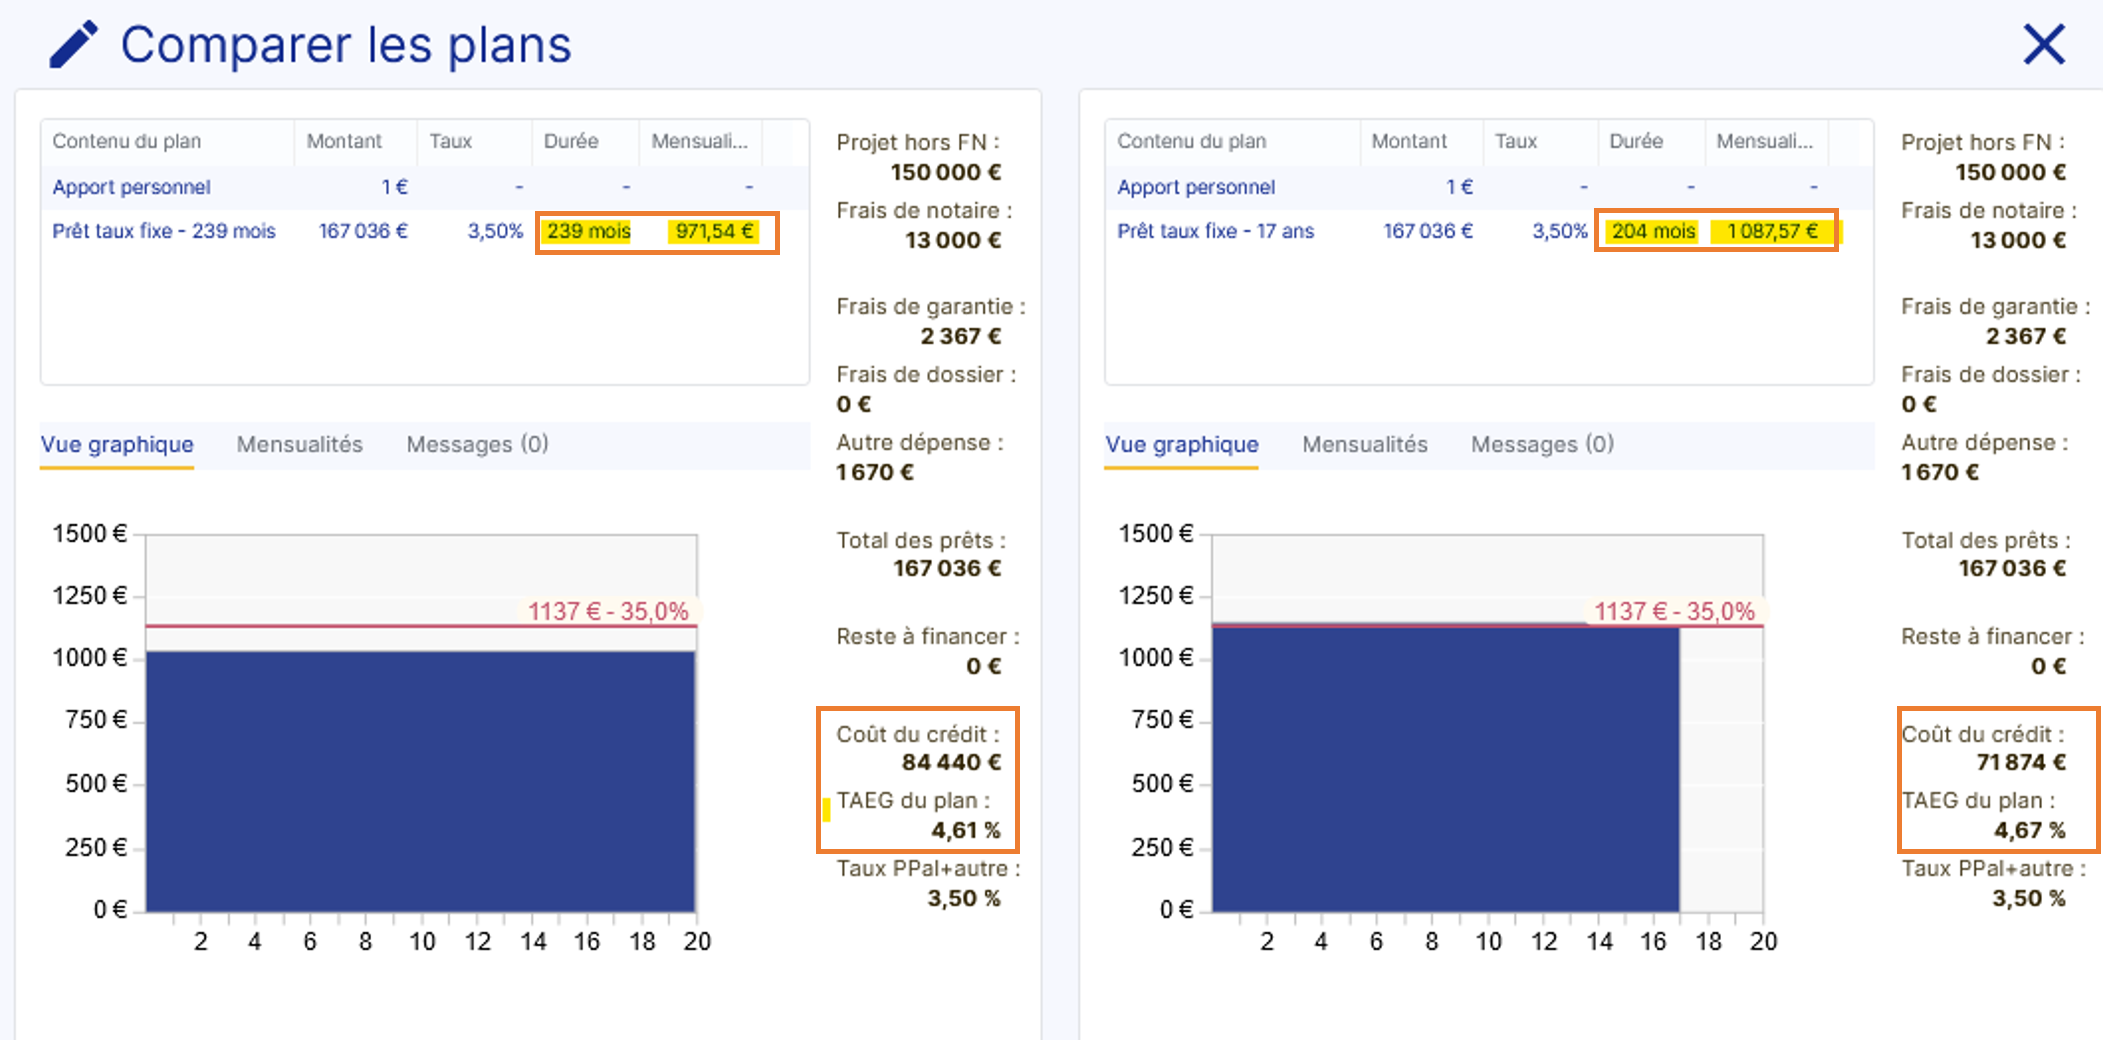Viewport: 2103px width, 1040px height.
Task: Click the 204 mois duration cell
Action: click(1653, 231)
